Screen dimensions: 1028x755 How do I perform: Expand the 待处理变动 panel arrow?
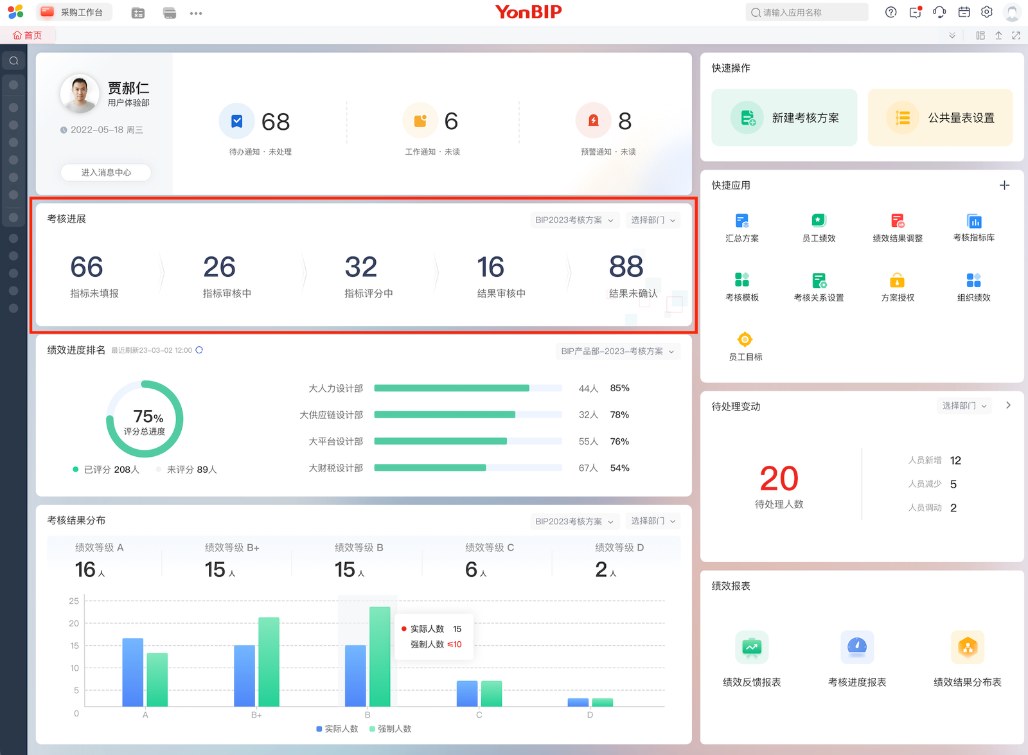pyautogui.click(x=1008, y=405)
